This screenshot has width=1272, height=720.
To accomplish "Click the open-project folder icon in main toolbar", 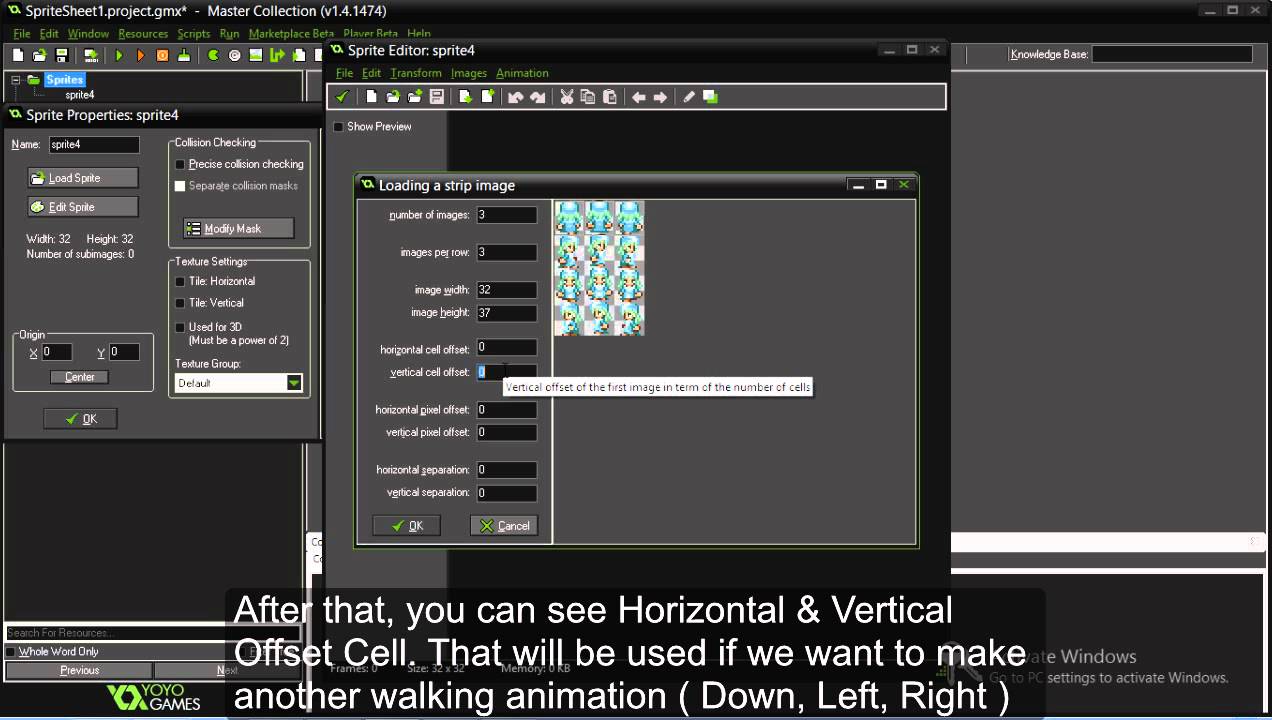I will pyautogui.click(x=40, y=55).
